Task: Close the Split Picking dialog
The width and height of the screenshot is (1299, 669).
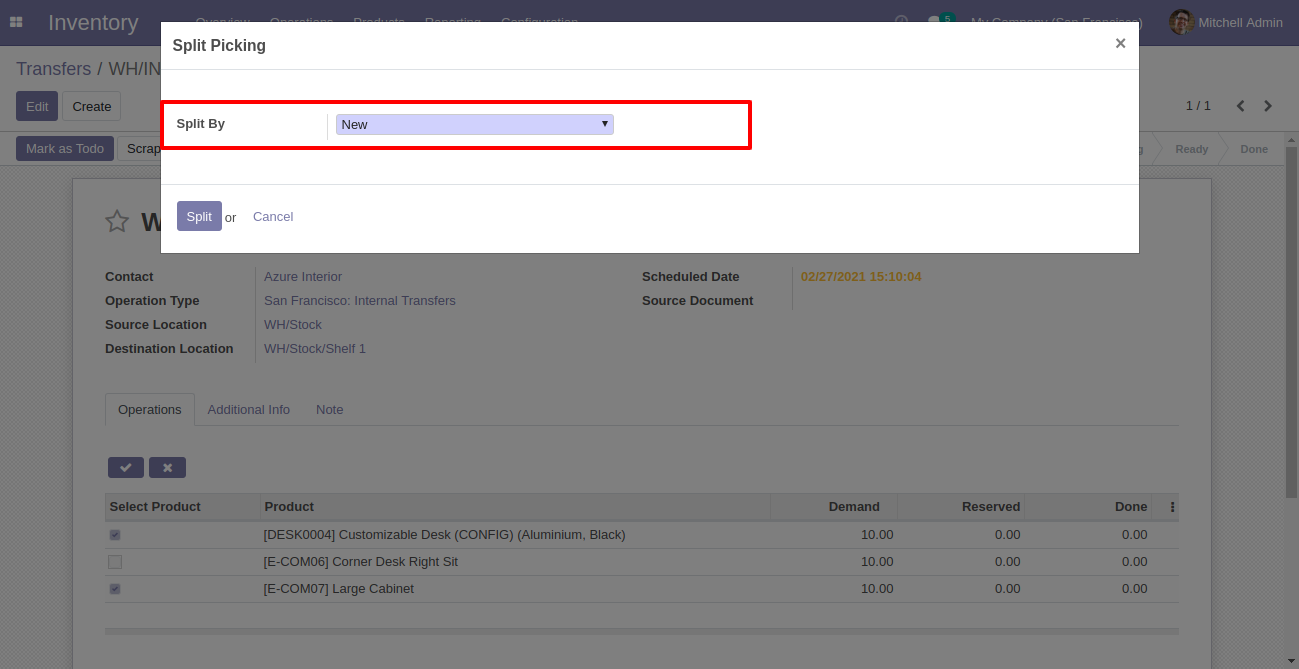Action: point(1120,43)
